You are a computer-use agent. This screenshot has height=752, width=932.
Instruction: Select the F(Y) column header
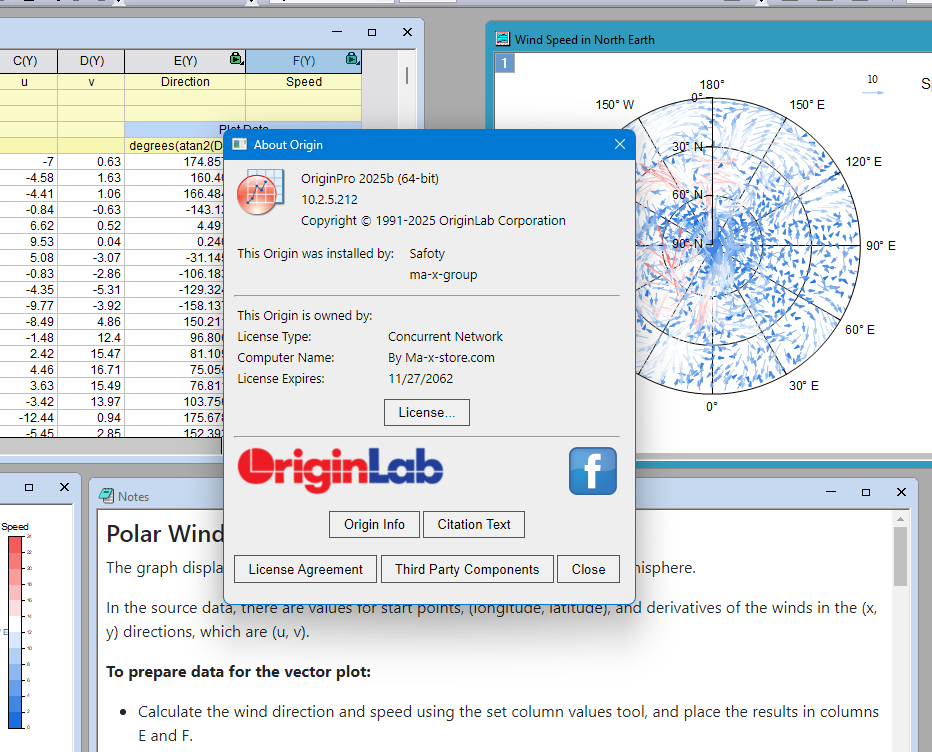tap(304, 61)
